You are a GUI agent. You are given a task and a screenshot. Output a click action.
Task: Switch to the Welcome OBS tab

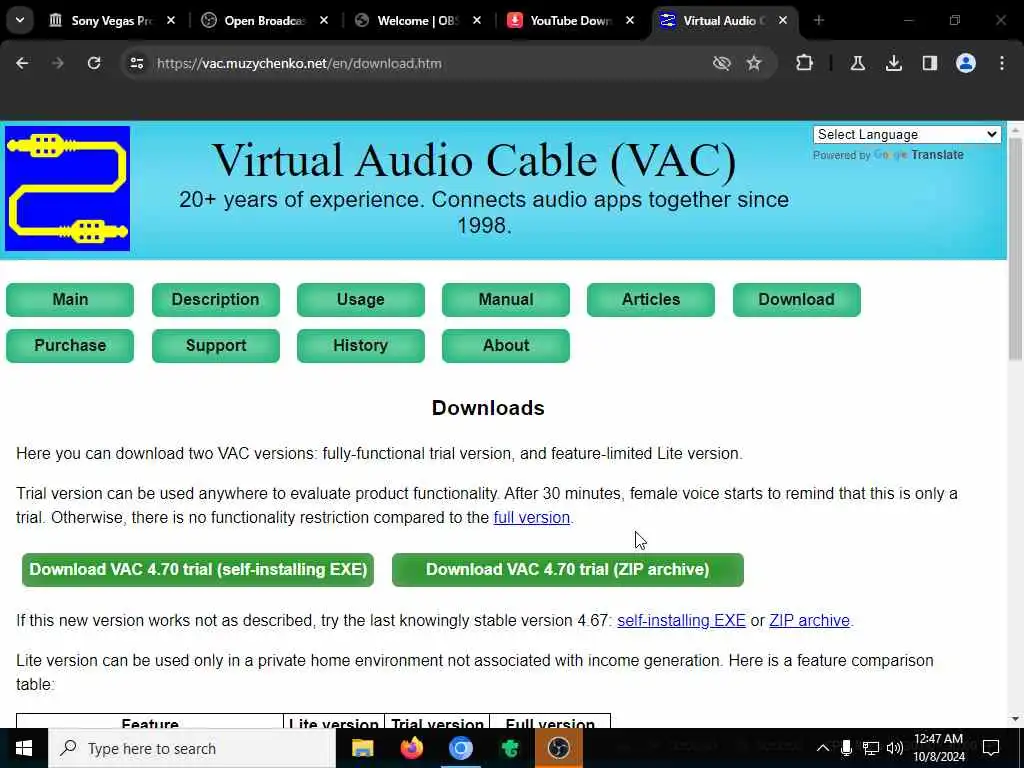coord(417,21)
